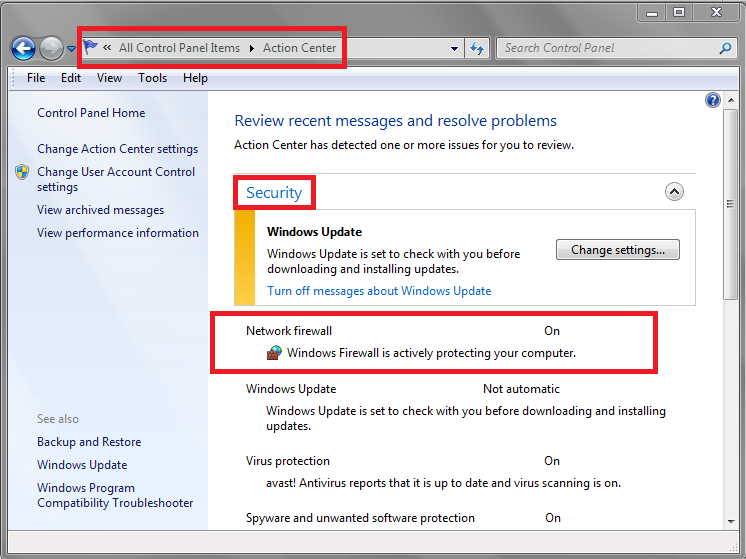This screenshot has width=746, height=559.
Task: Click the blue Help question mark
Action: 713,100
